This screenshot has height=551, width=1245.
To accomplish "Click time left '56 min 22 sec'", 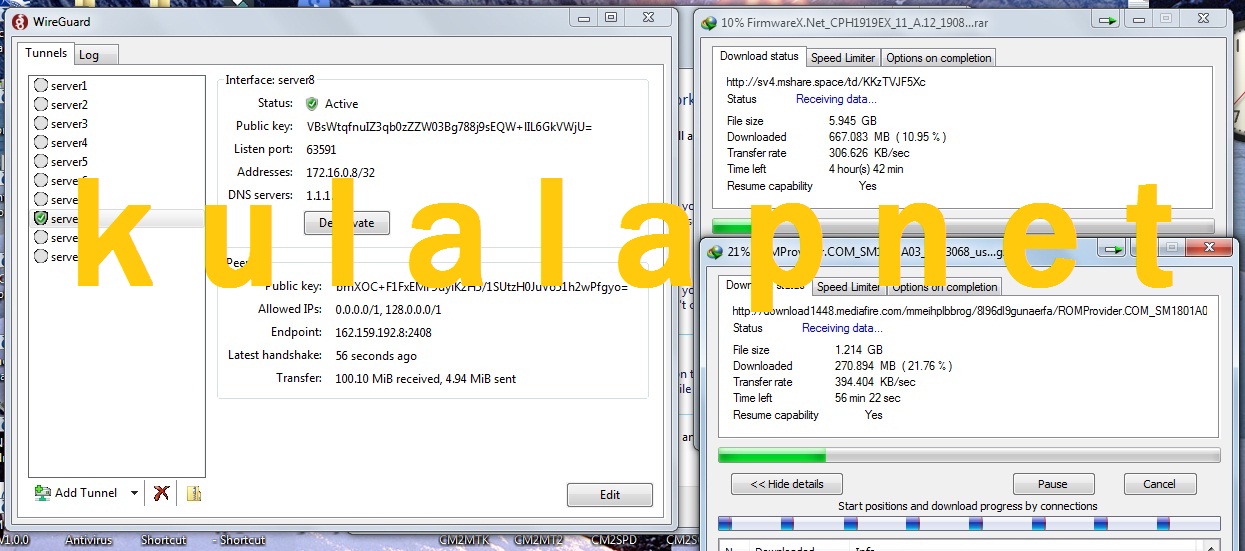I will point(867,398).
